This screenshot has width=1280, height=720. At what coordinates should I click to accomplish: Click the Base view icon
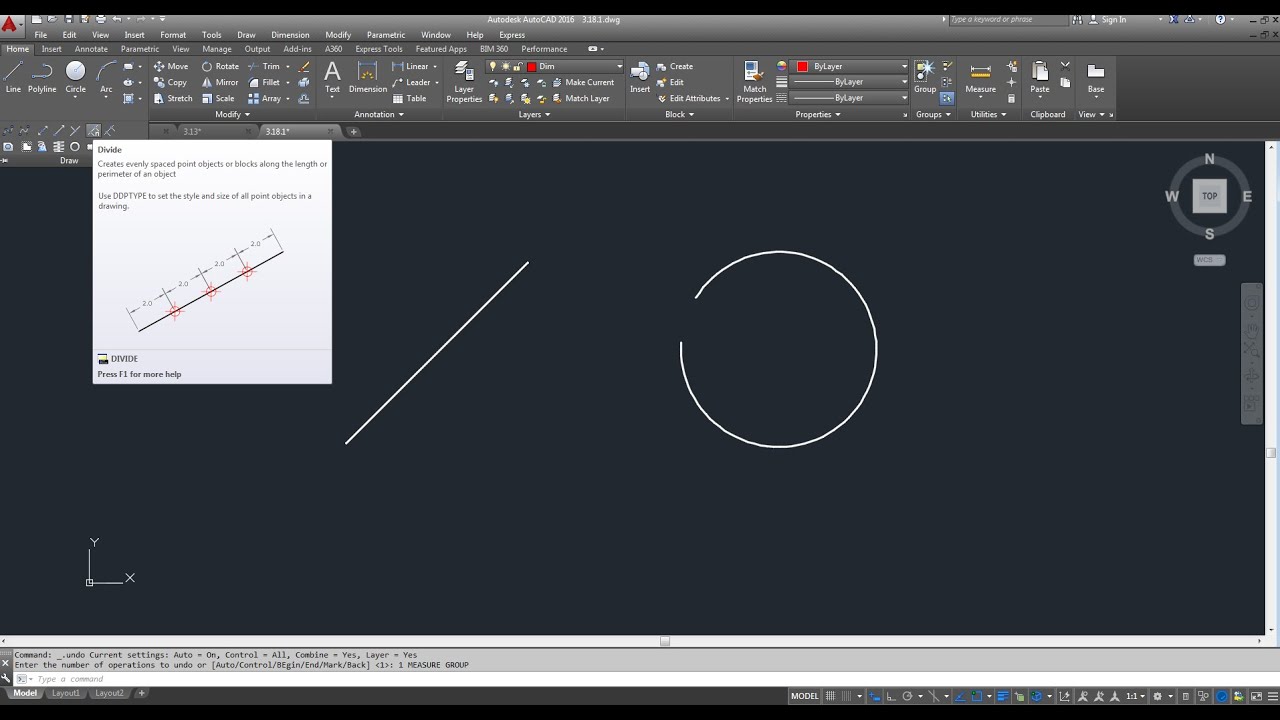point(1096,76)
